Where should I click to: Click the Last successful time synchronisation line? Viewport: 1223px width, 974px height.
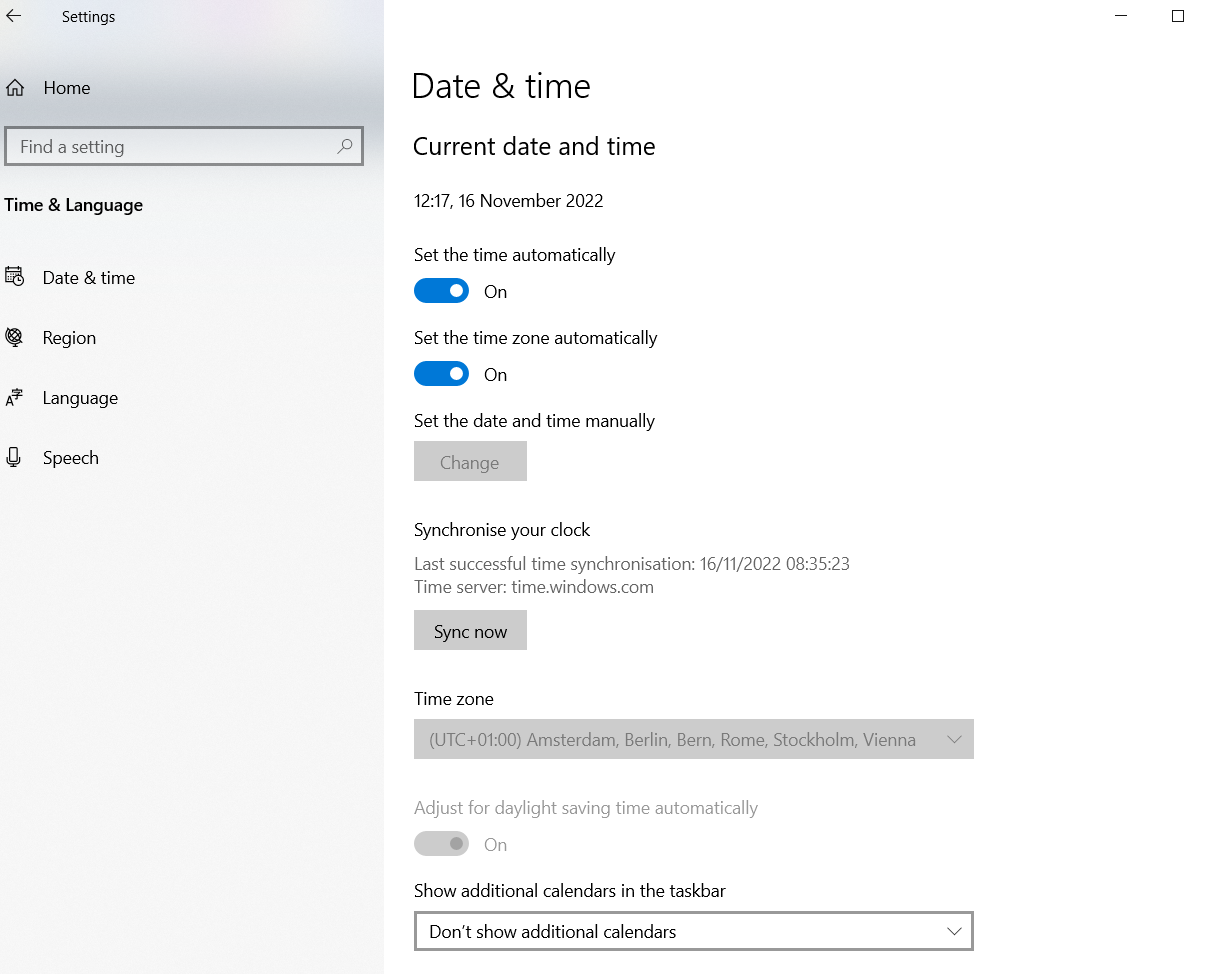click(632, 564)
